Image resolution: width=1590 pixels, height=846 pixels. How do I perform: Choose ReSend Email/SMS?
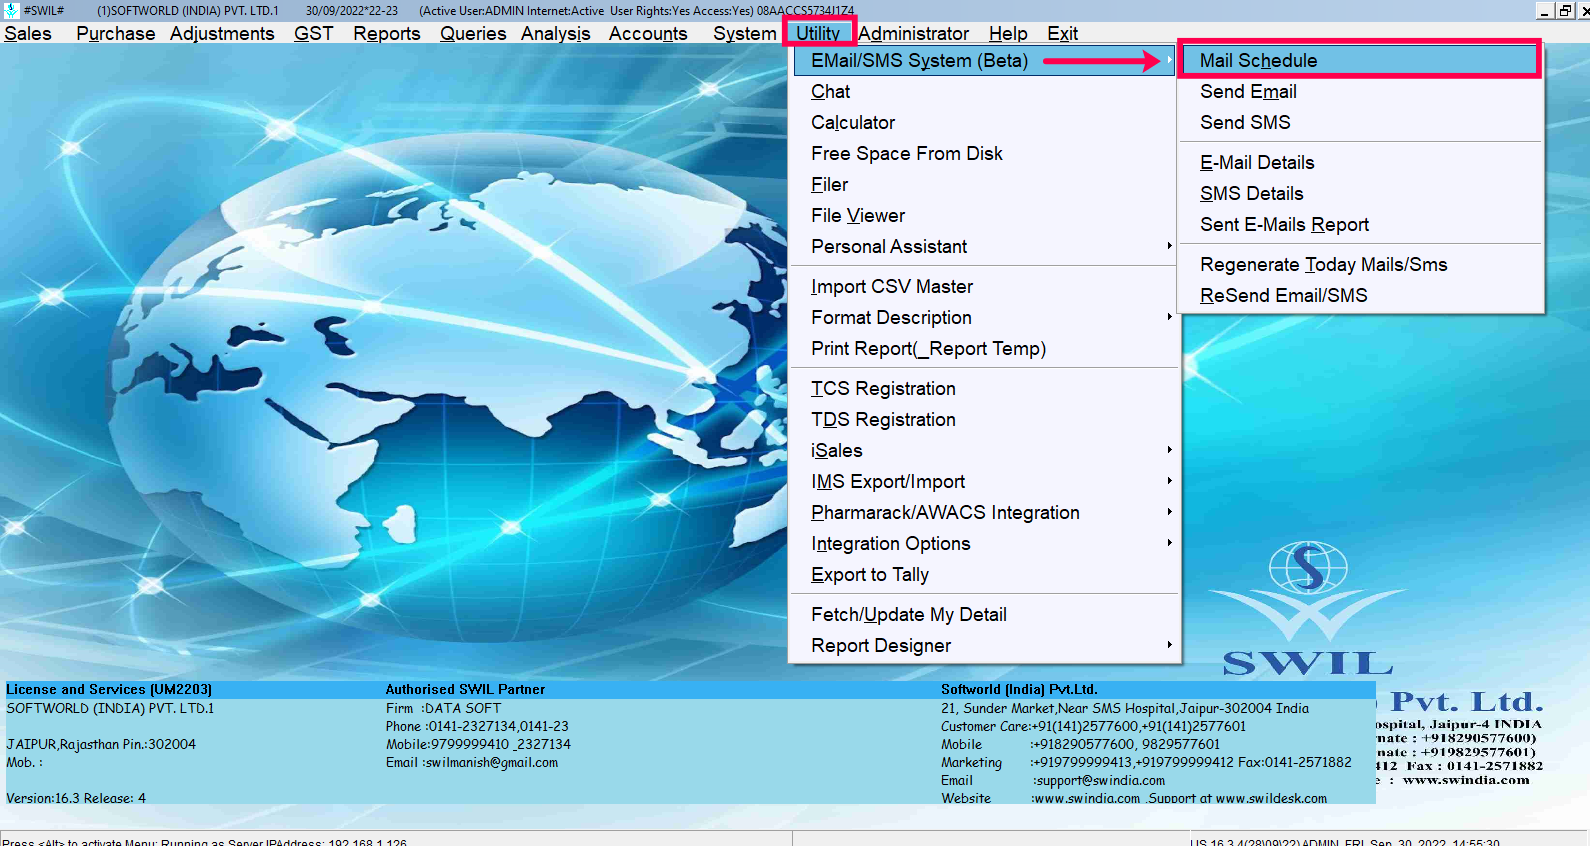tap(1361, 295)
